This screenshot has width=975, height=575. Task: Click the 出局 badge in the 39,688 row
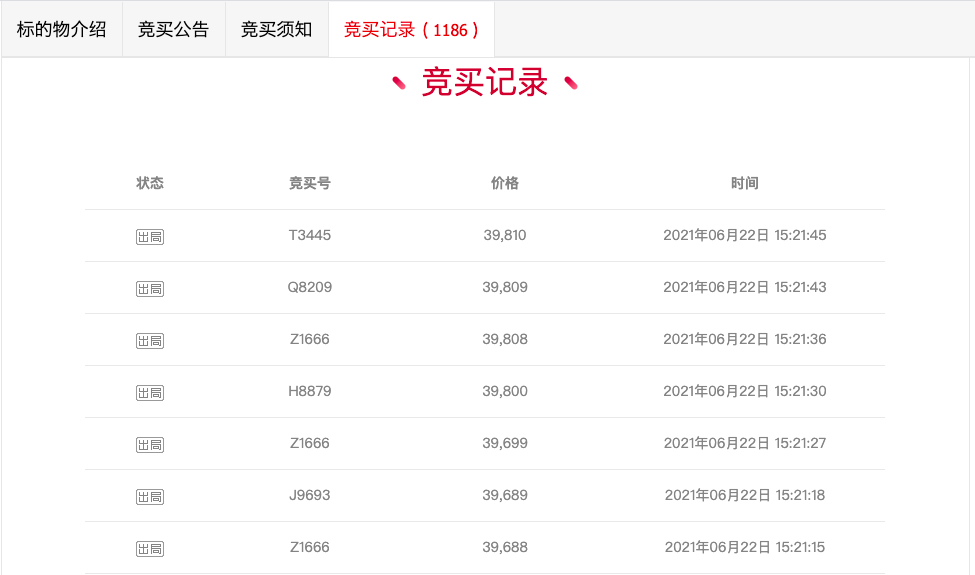(150, 549)
